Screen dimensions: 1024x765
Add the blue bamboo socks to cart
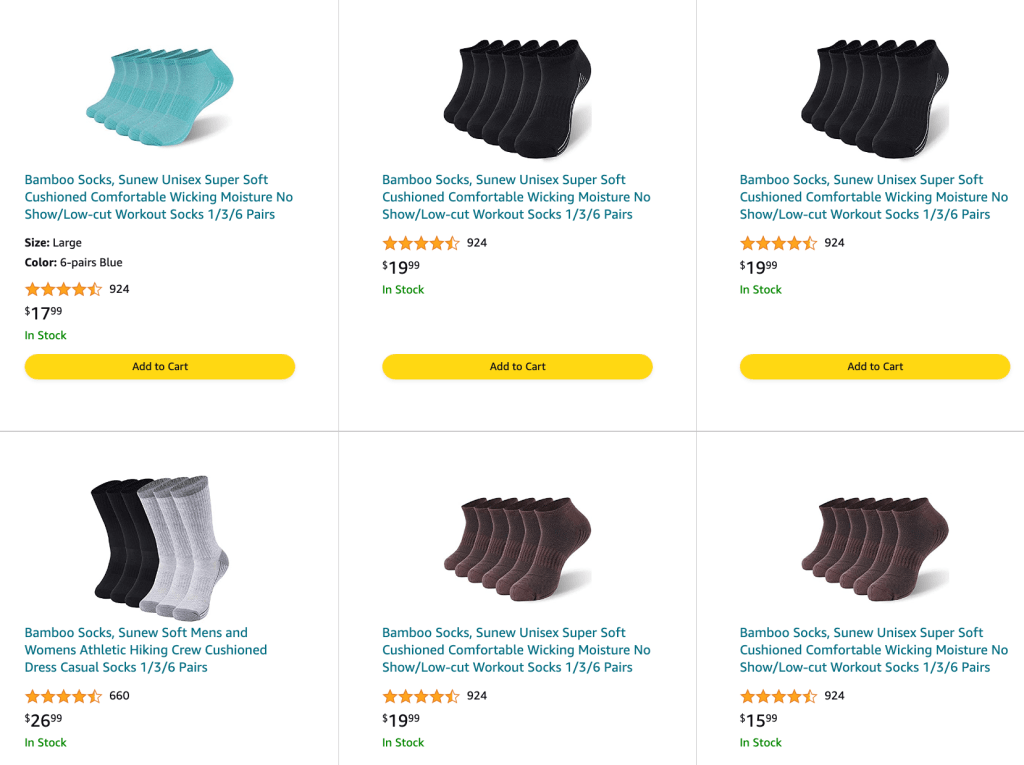(x=159, y=366)
